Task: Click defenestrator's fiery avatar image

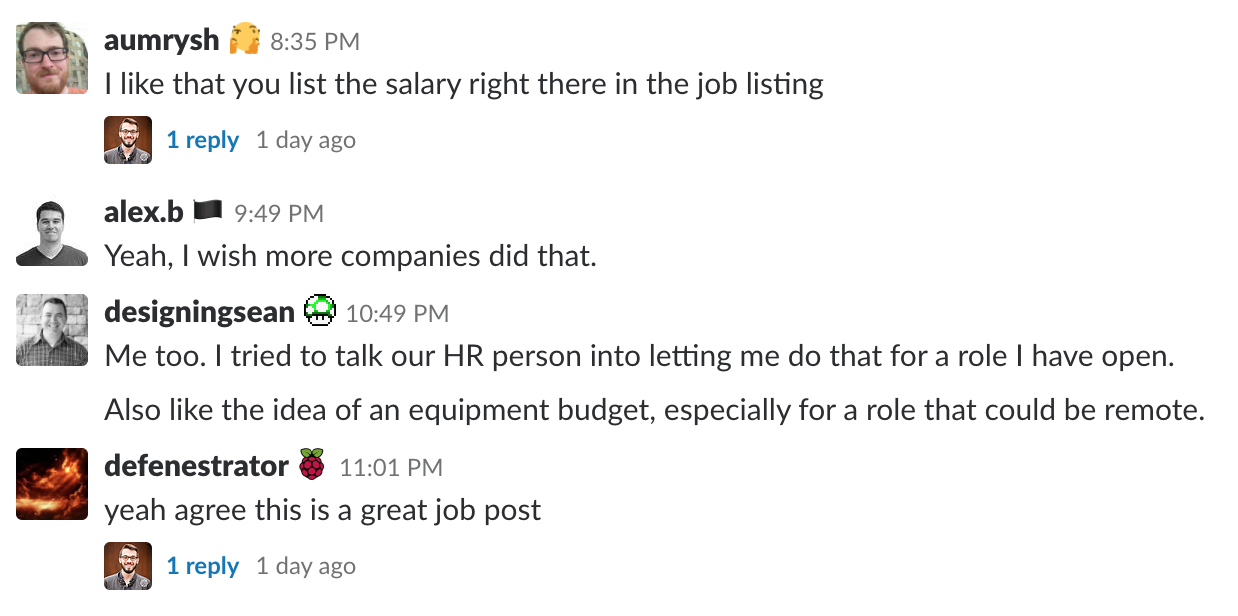Action: click(x=52, y=484)
